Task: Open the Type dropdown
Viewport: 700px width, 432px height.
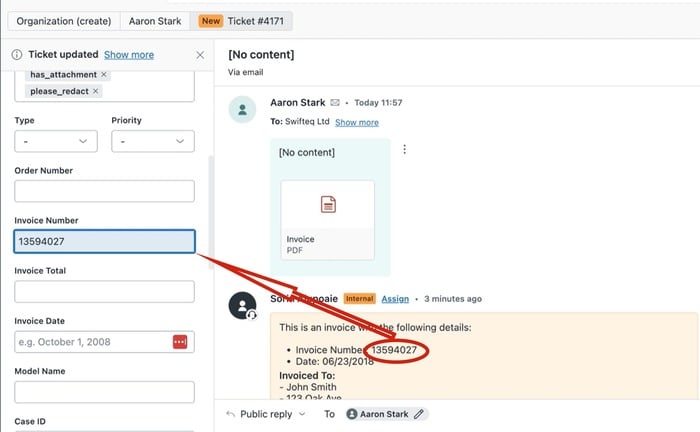Action: 56,141
